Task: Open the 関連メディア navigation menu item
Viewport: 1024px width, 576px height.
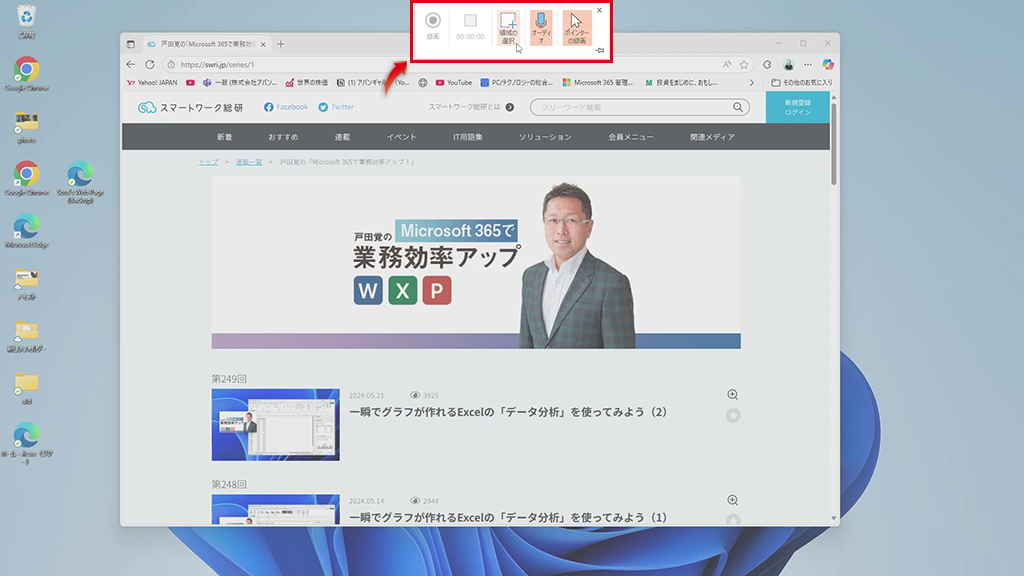Action: coord(712,137)
